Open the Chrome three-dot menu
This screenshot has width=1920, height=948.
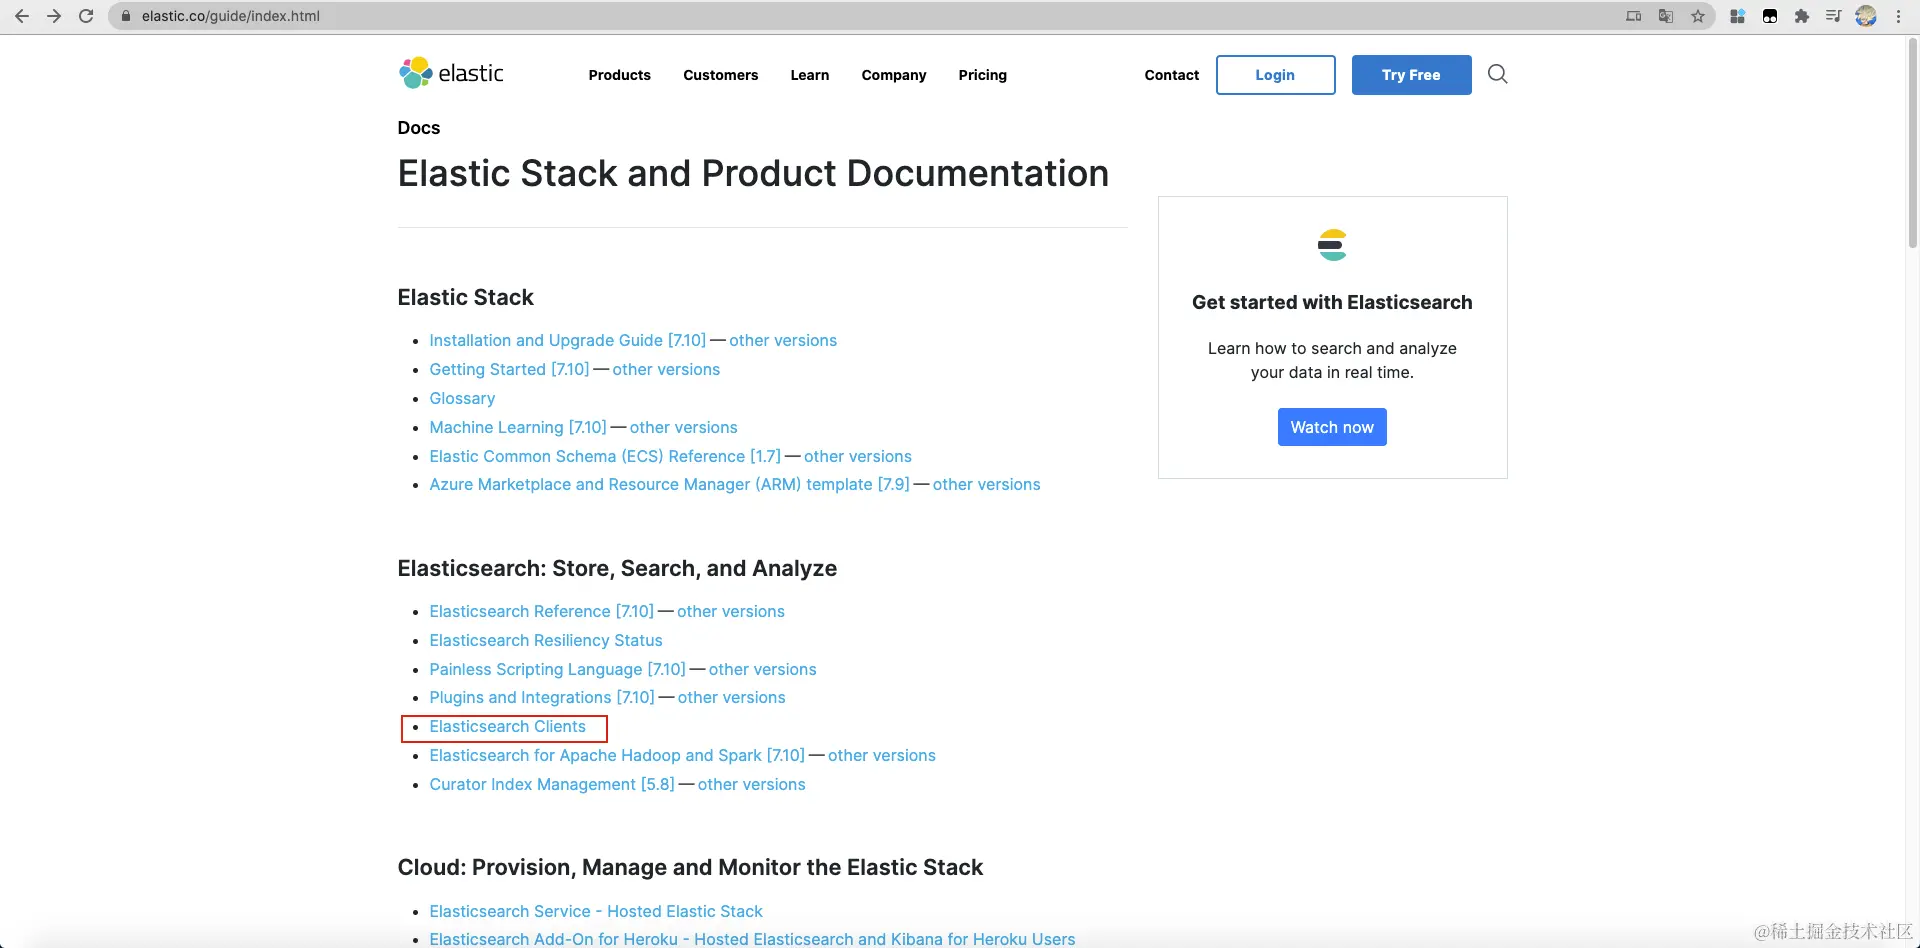1898,16
